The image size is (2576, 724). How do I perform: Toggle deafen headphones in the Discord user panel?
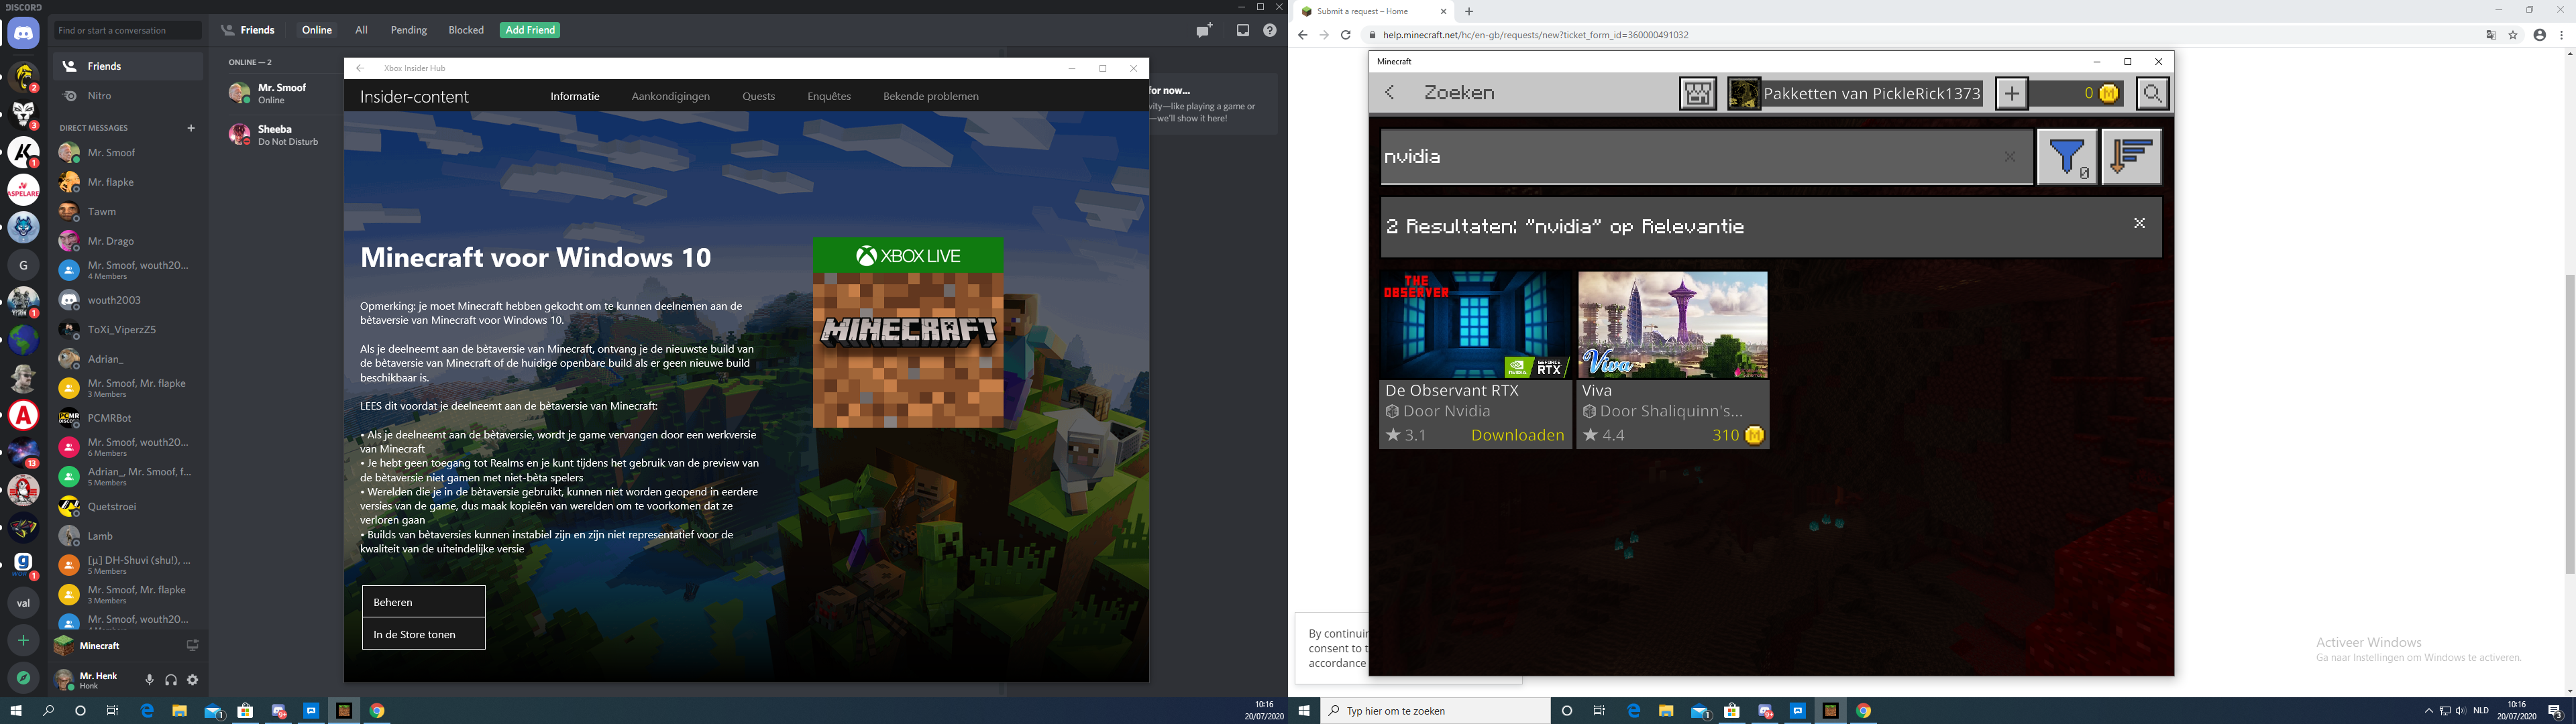171,680
